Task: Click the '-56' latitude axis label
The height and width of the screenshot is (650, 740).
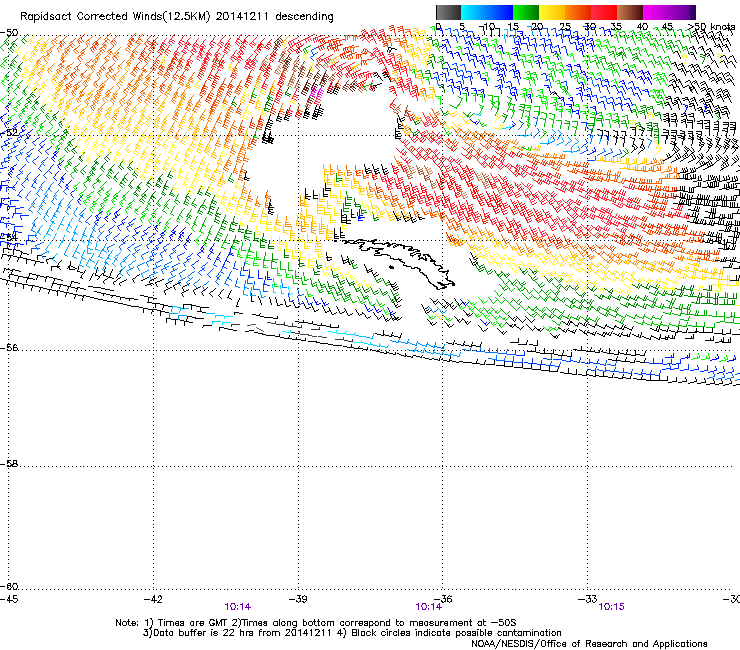Action: point(9,347)
